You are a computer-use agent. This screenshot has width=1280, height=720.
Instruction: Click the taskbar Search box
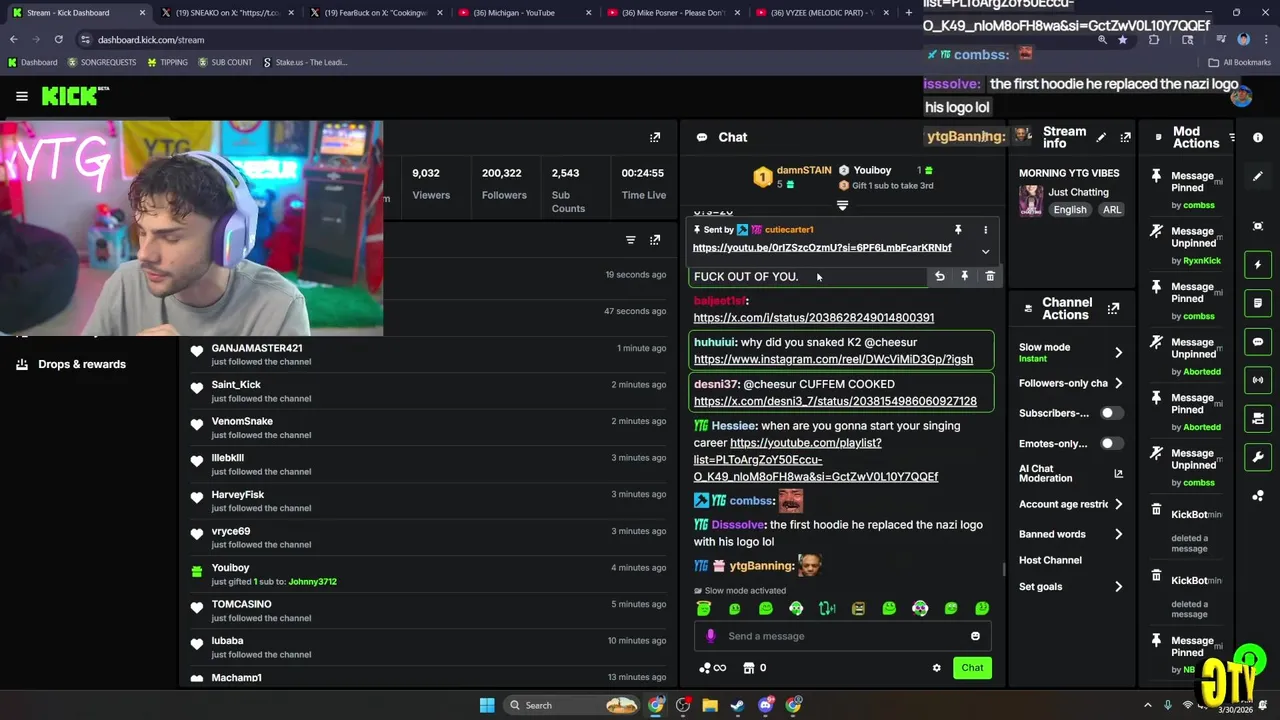click(571, 705)
